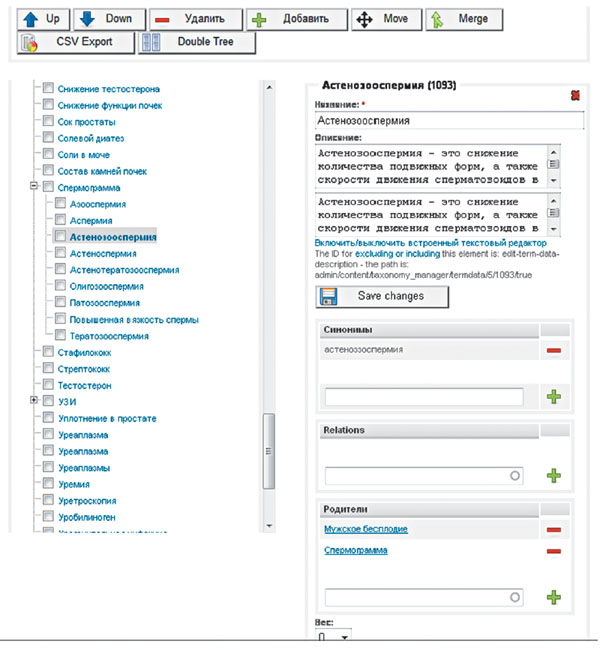This screenshot has height=650, width=600.
Task: Open CSV Export
Action: tap(76, 42)
